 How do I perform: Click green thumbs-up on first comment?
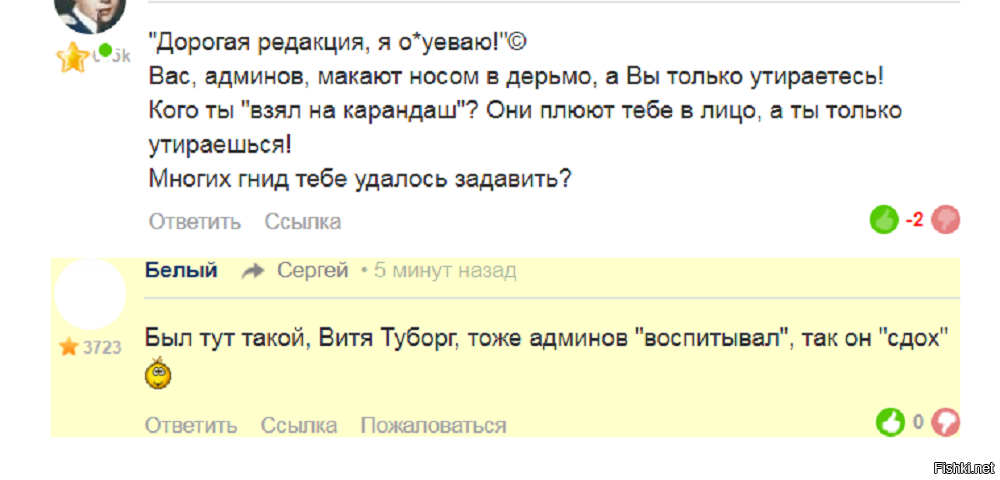[884, 219]
